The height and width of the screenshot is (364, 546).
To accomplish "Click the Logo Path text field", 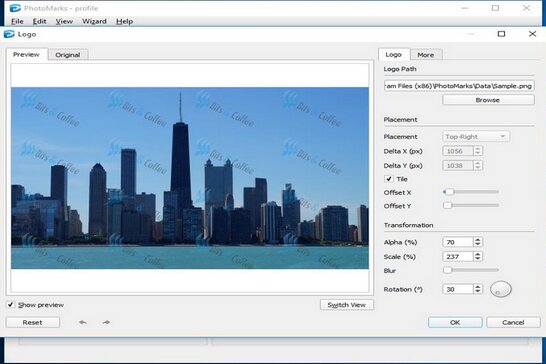I will coord(459,86).
